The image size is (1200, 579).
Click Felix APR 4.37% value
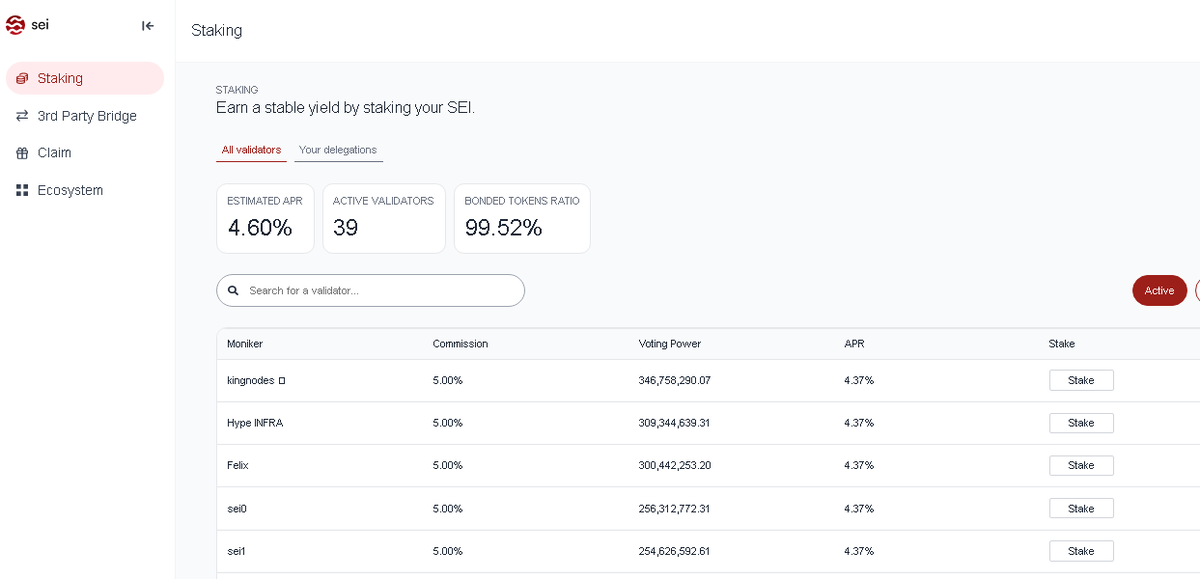click(859, 465)
